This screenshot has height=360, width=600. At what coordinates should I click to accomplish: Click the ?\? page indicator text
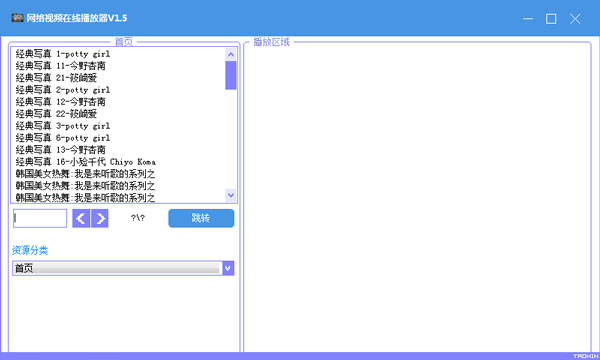coord(138,218)
